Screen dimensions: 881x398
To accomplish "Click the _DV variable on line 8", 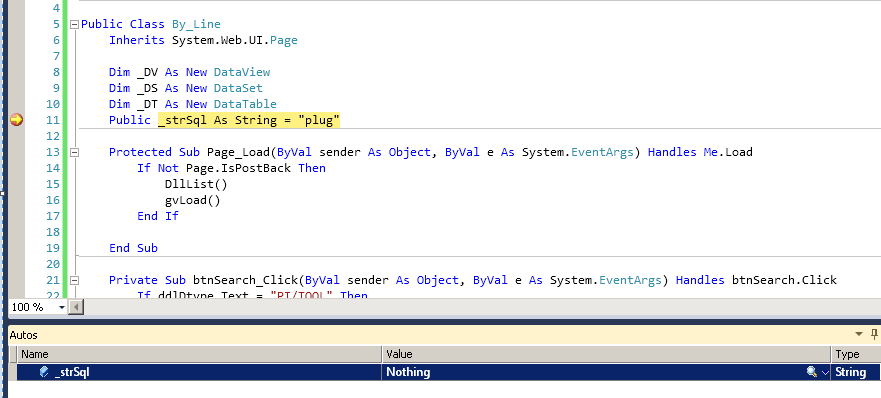I will pyautogui.click(x=147, y=72).
